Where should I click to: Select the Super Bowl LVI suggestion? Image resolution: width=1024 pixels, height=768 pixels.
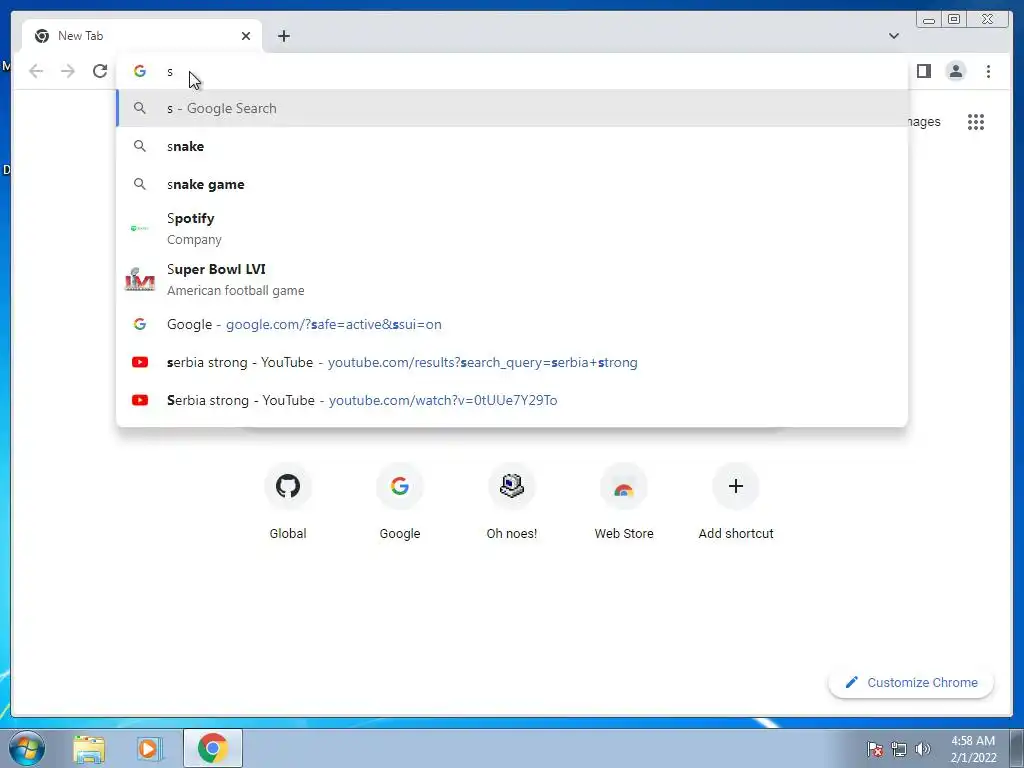(x=512, y=280)
